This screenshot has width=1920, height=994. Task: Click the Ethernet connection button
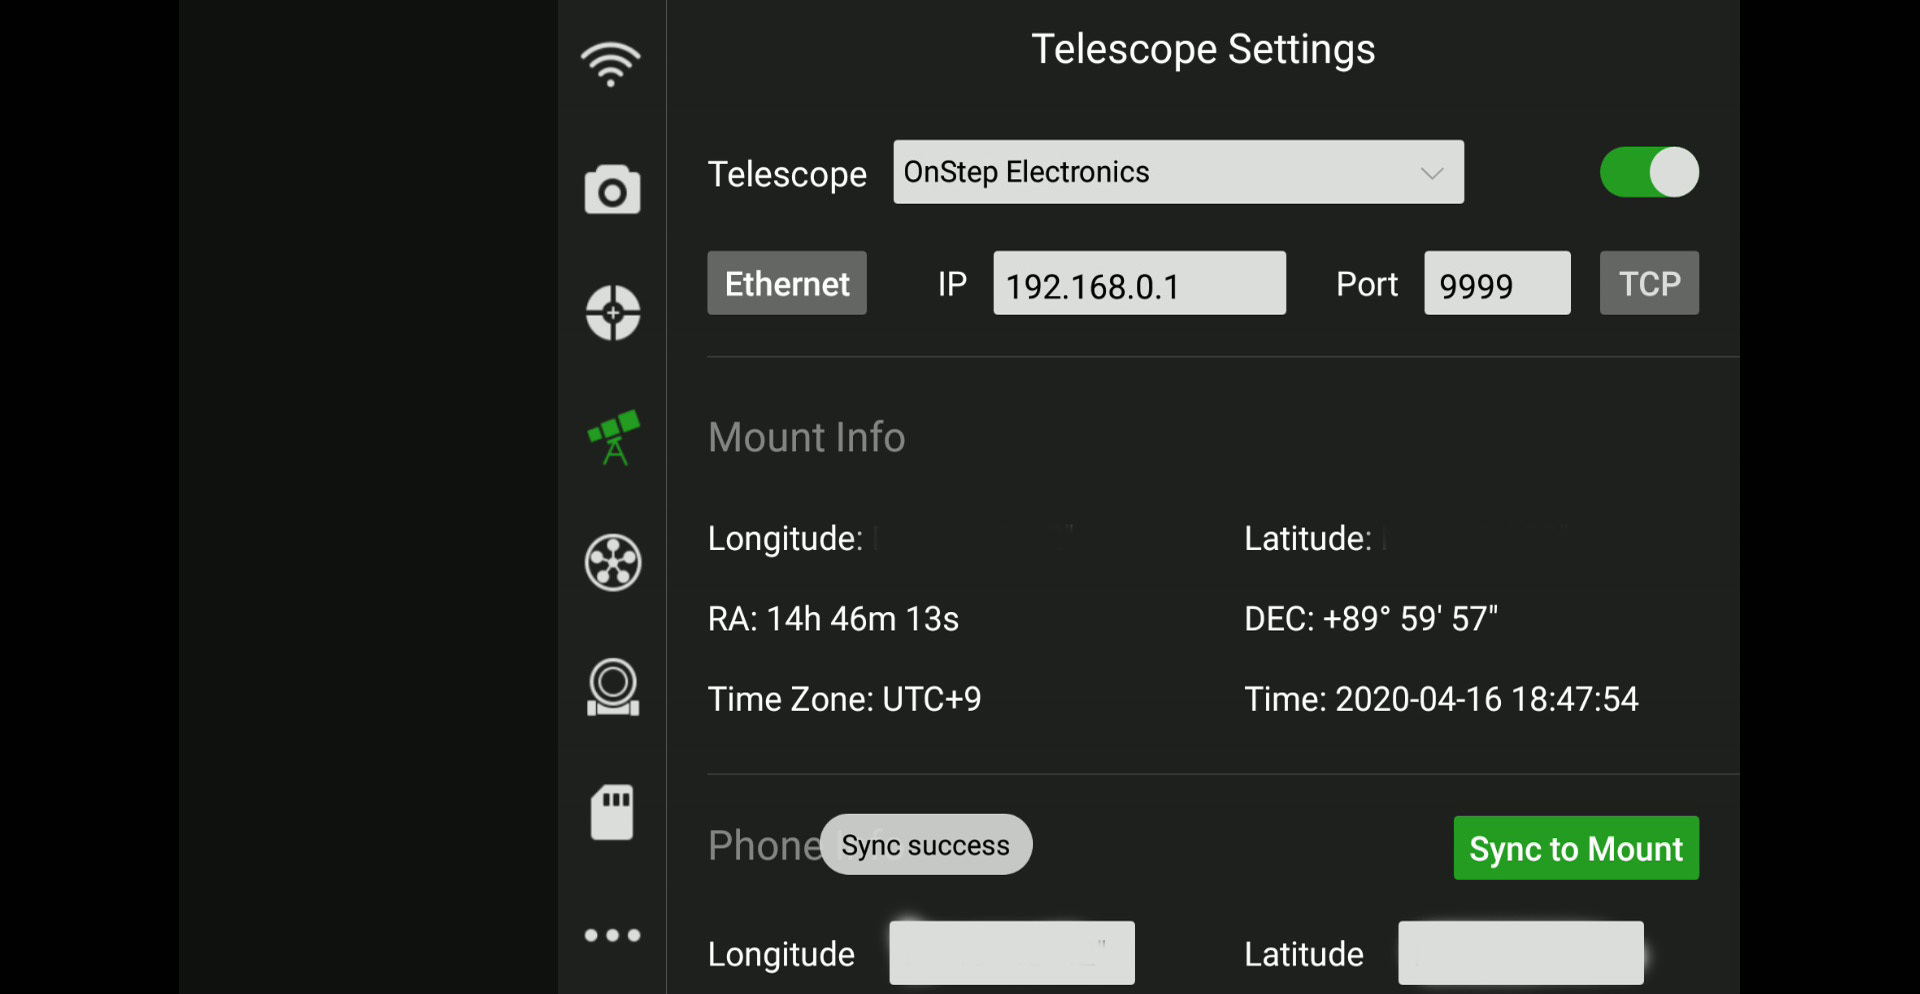[x=787, y=283]
